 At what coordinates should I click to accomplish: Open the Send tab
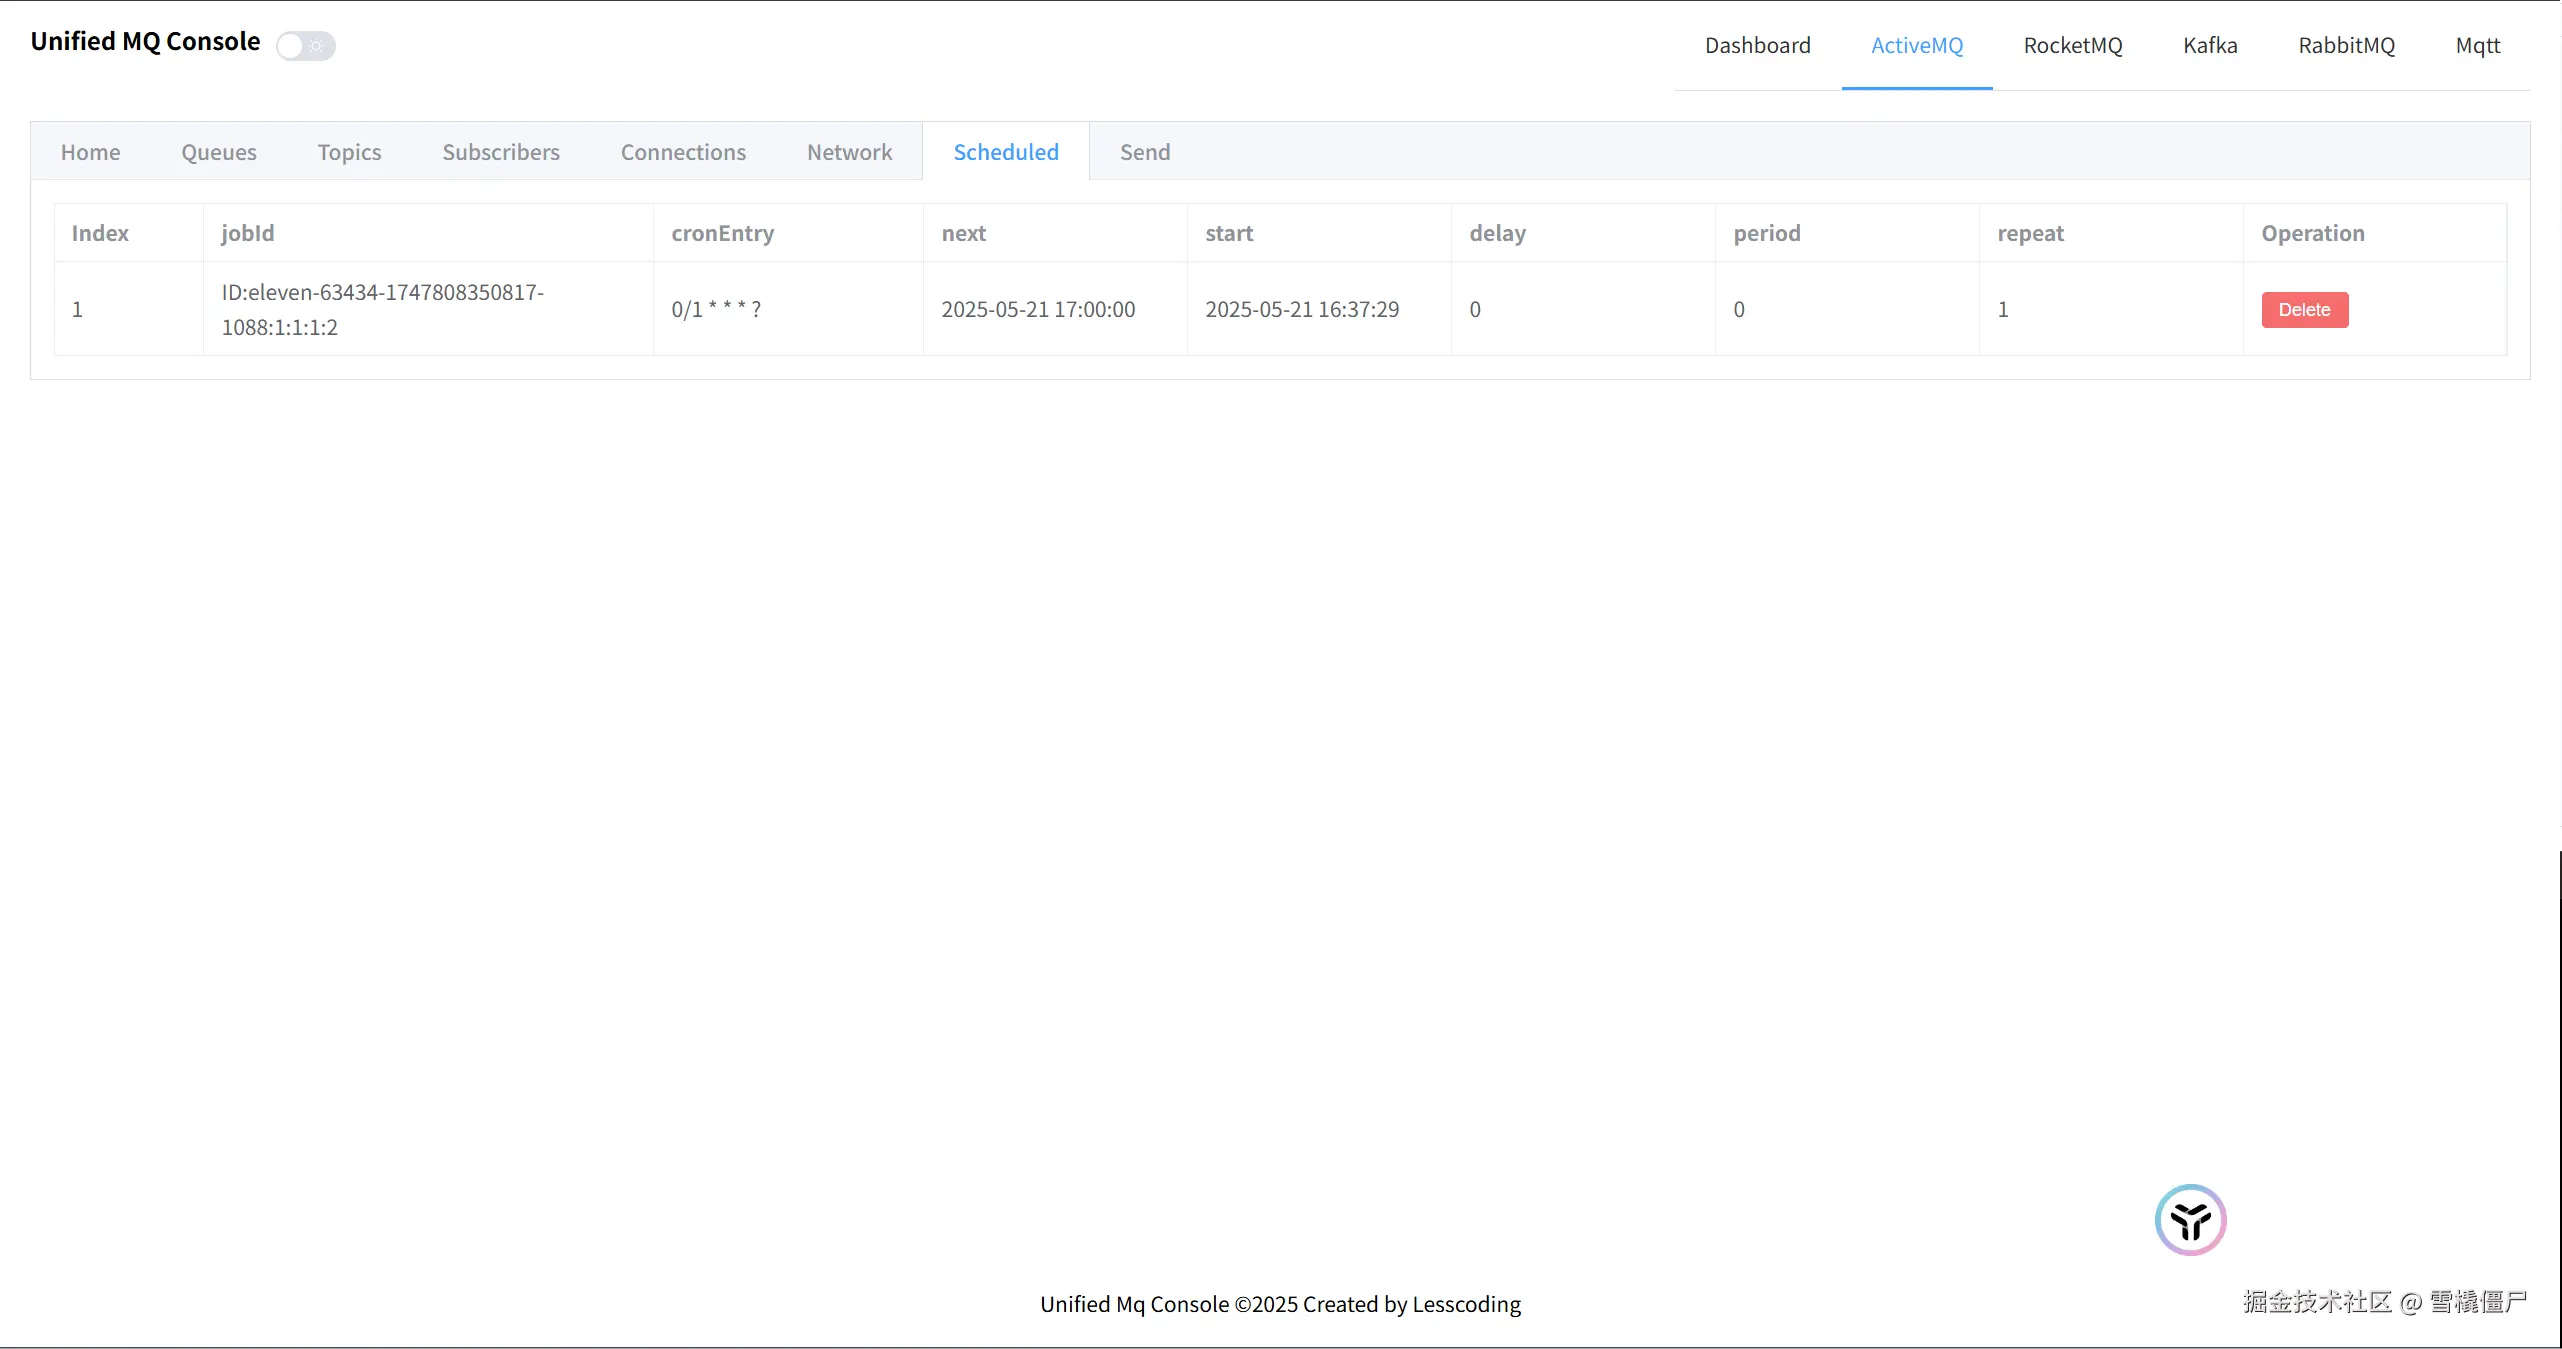(1144, 152)
